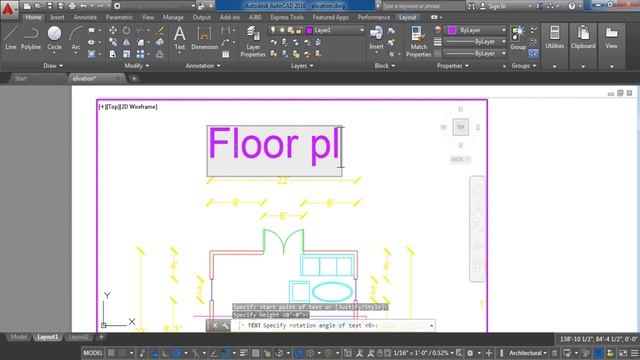Open the viewport scale 1/16" = 1'-0" dropdown
640x360 pixels.
[424, 353]
